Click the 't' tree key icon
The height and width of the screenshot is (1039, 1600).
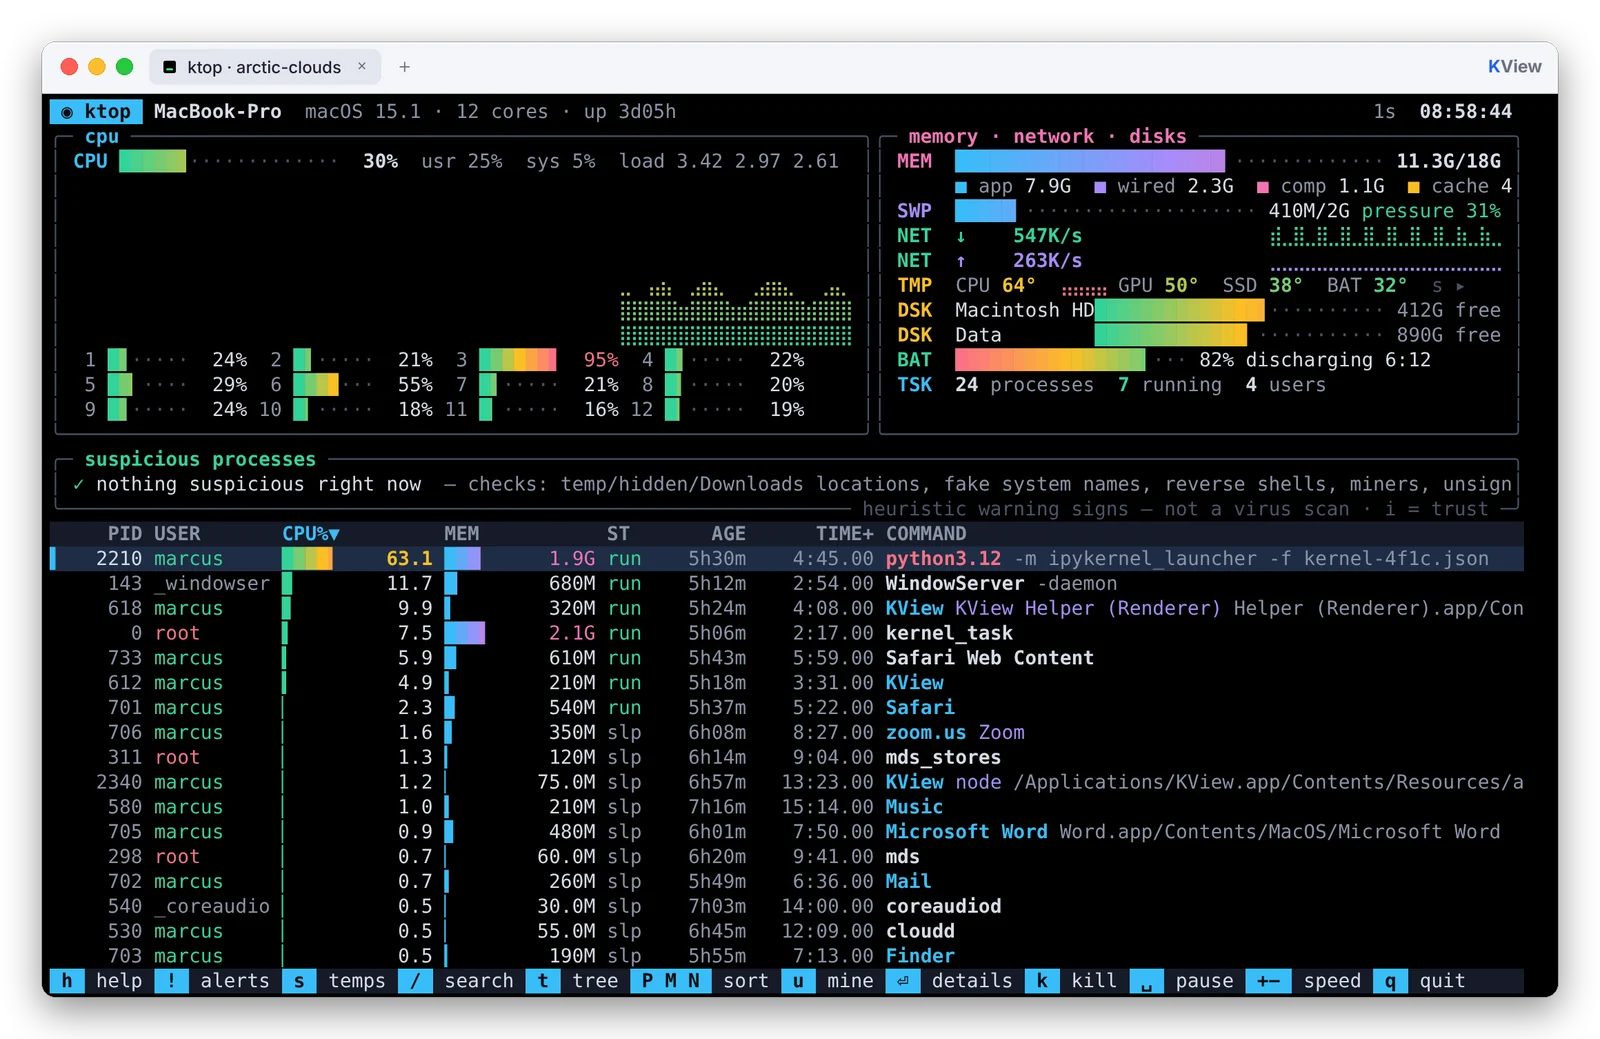(x=543, y=981)
